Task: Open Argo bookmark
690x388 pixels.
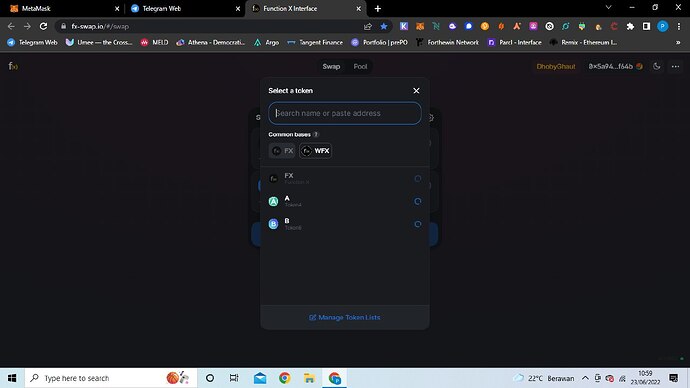Action: pyautogui.click(x=267, y=42)
